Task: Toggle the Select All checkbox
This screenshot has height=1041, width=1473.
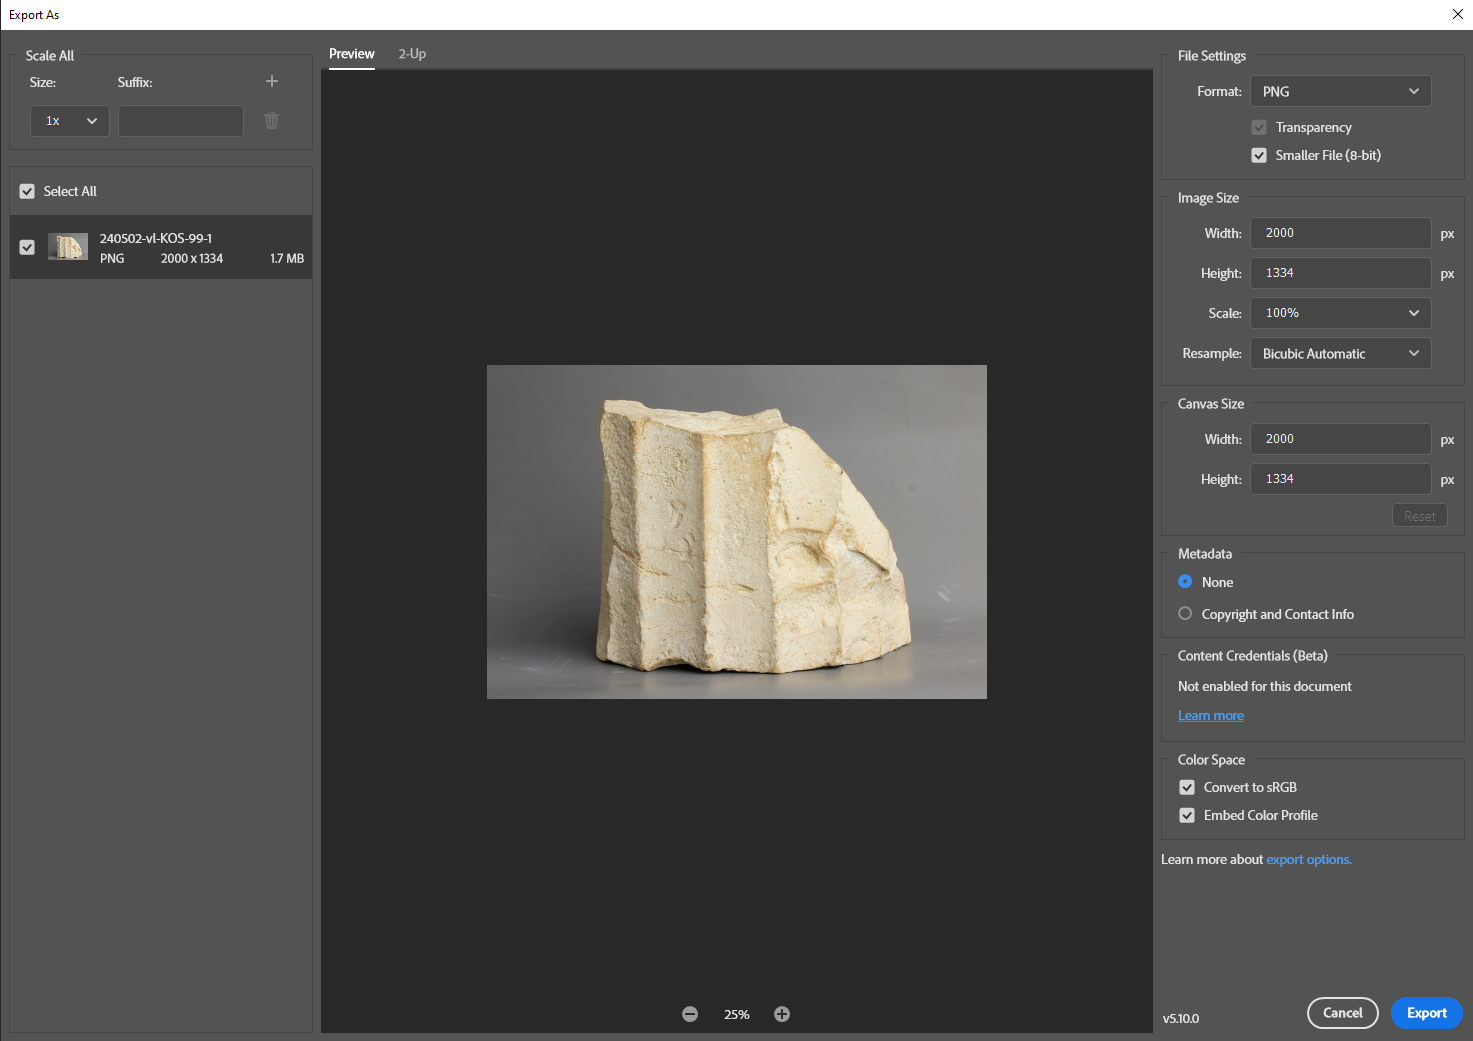Action: point(27,191)
